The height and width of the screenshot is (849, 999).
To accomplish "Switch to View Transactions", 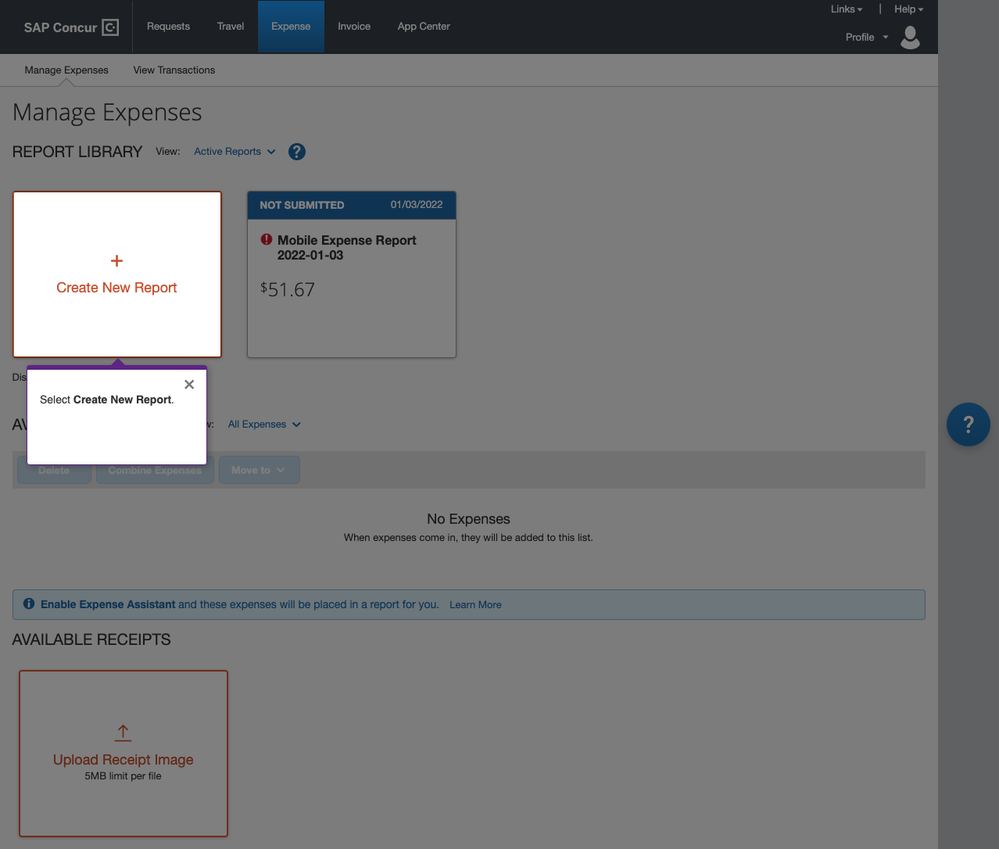I will point(174,70).
